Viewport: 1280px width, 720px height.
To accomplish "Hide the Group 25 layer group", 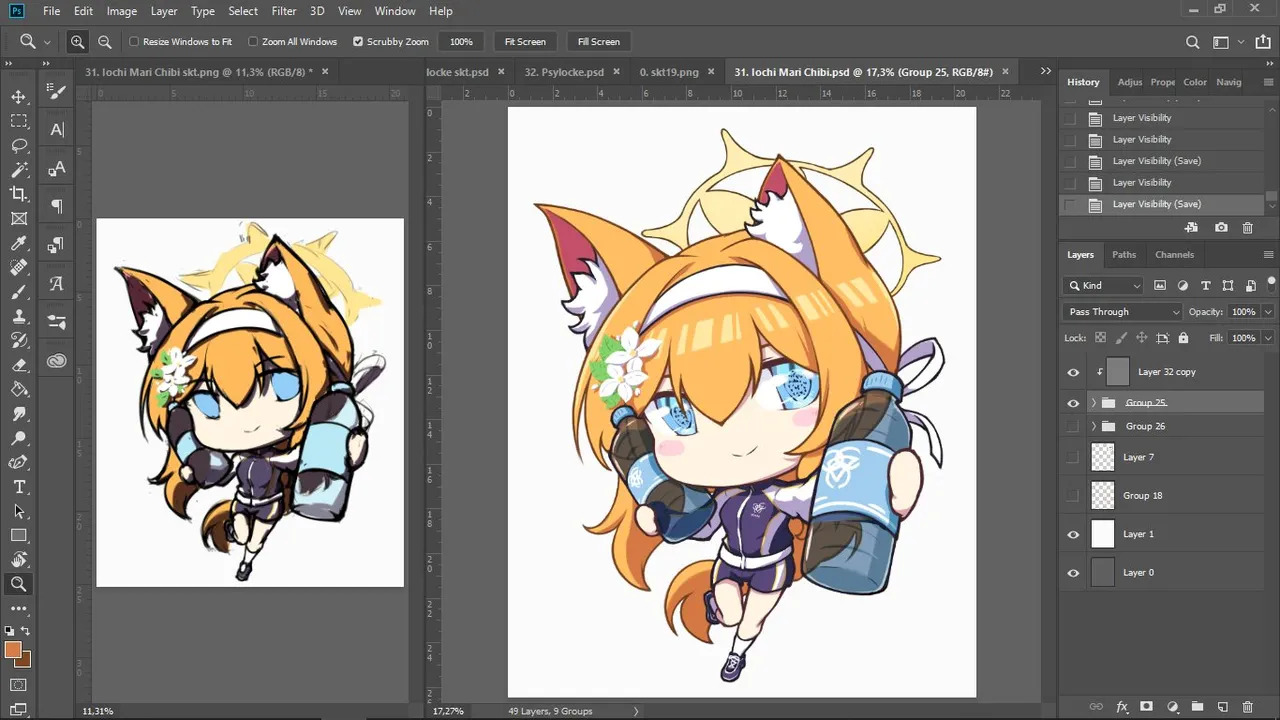I will [x=1073, y=403].
